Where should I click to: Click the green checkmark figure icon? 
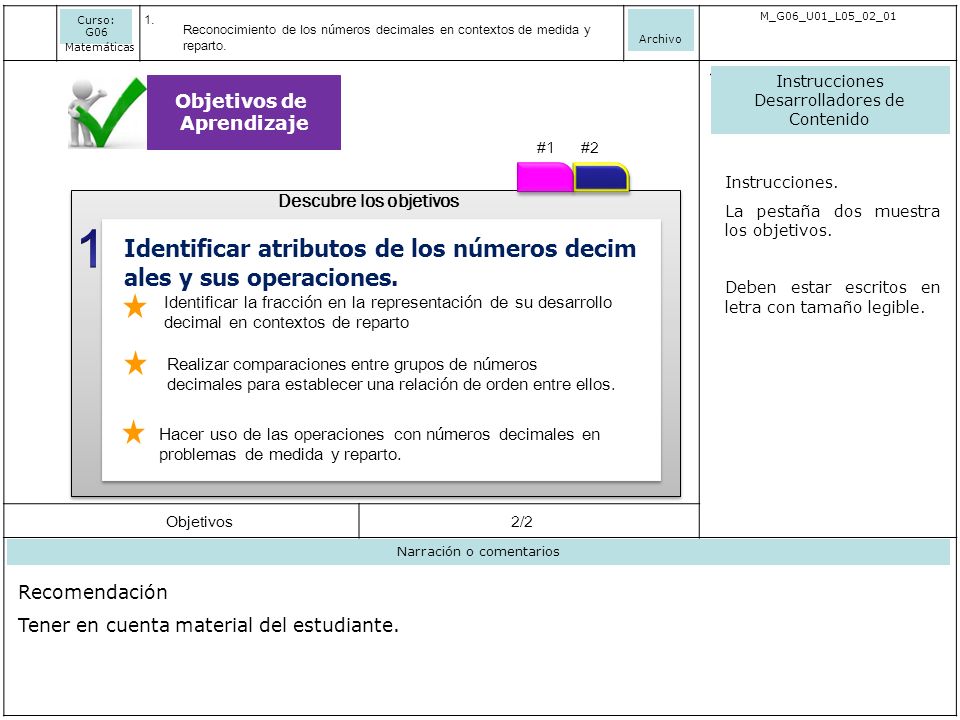107,113
